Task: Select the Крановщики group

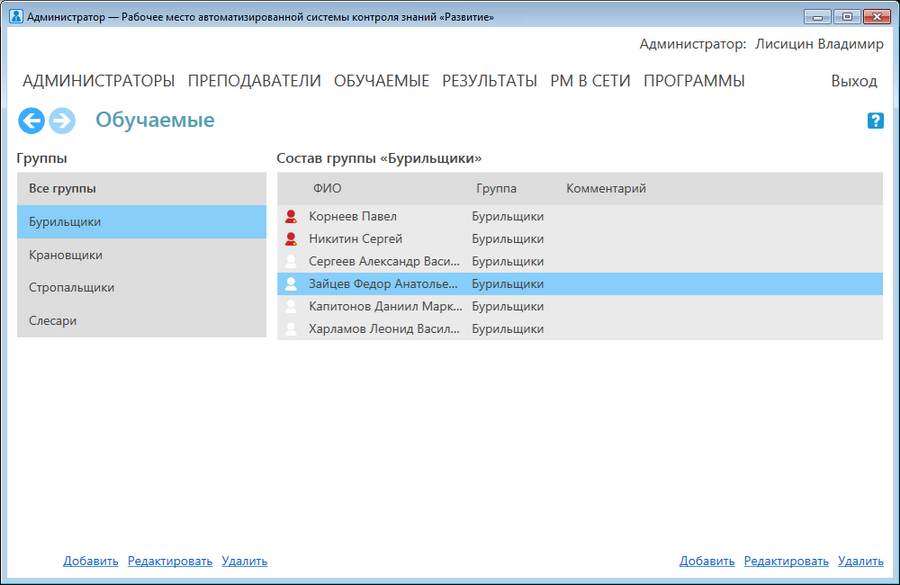Action: 142,255
